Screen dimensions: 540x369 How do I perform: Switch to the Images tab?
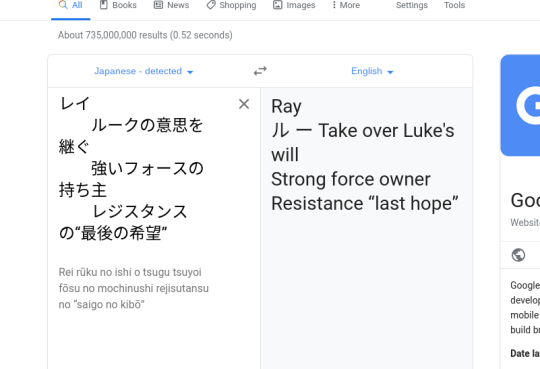tap(294, 5)
